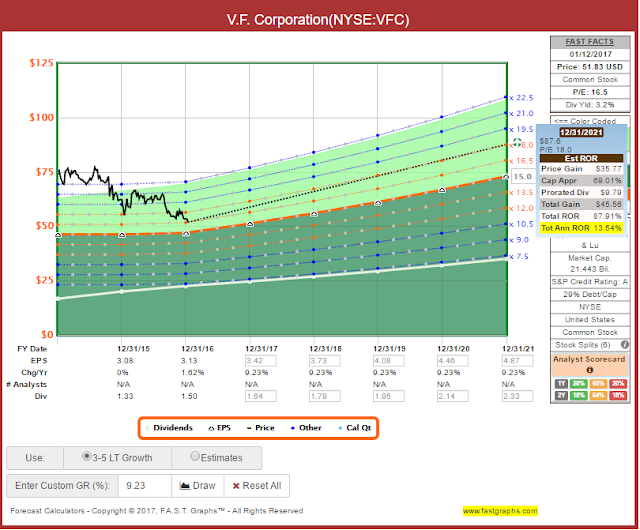Click the 15.0 P/E multiple box
640x530 pixels.
click(x=523, y=177)
